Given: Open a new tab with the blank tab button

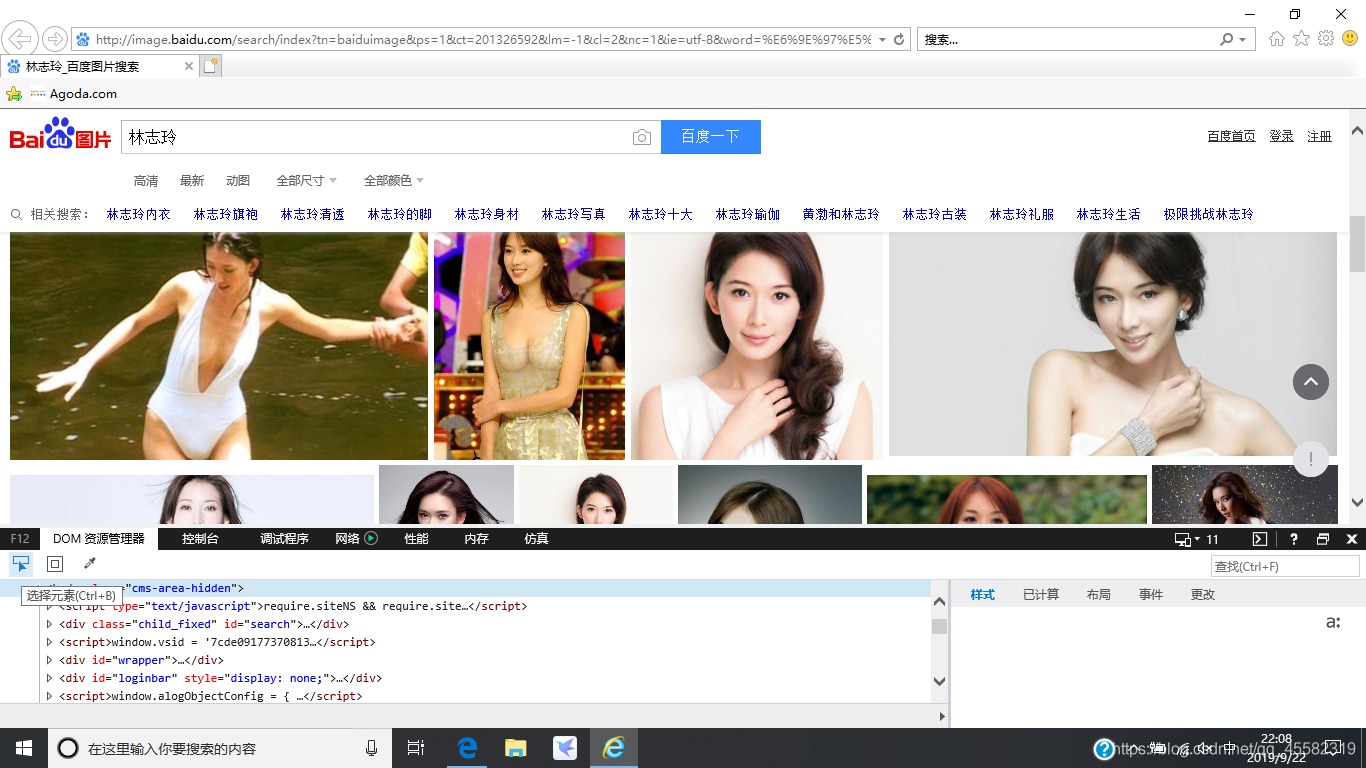Looking at the screenshot, I should coord(210,66).
